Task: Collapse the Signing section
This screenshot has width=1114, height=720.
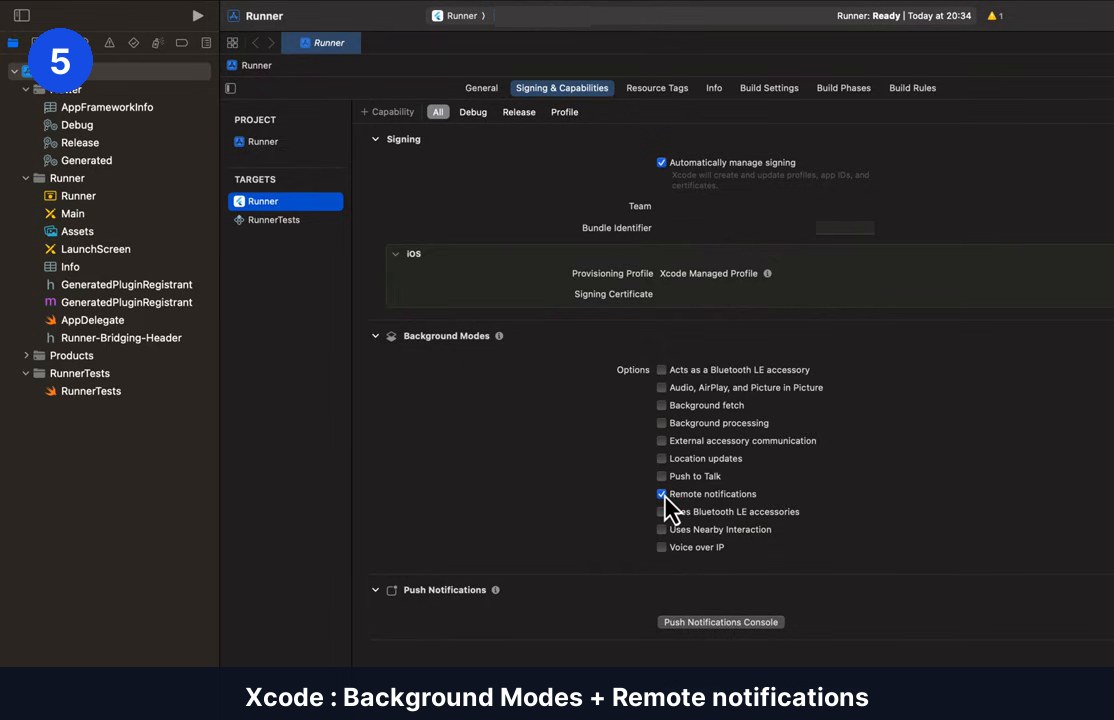Action: (375, 139)
